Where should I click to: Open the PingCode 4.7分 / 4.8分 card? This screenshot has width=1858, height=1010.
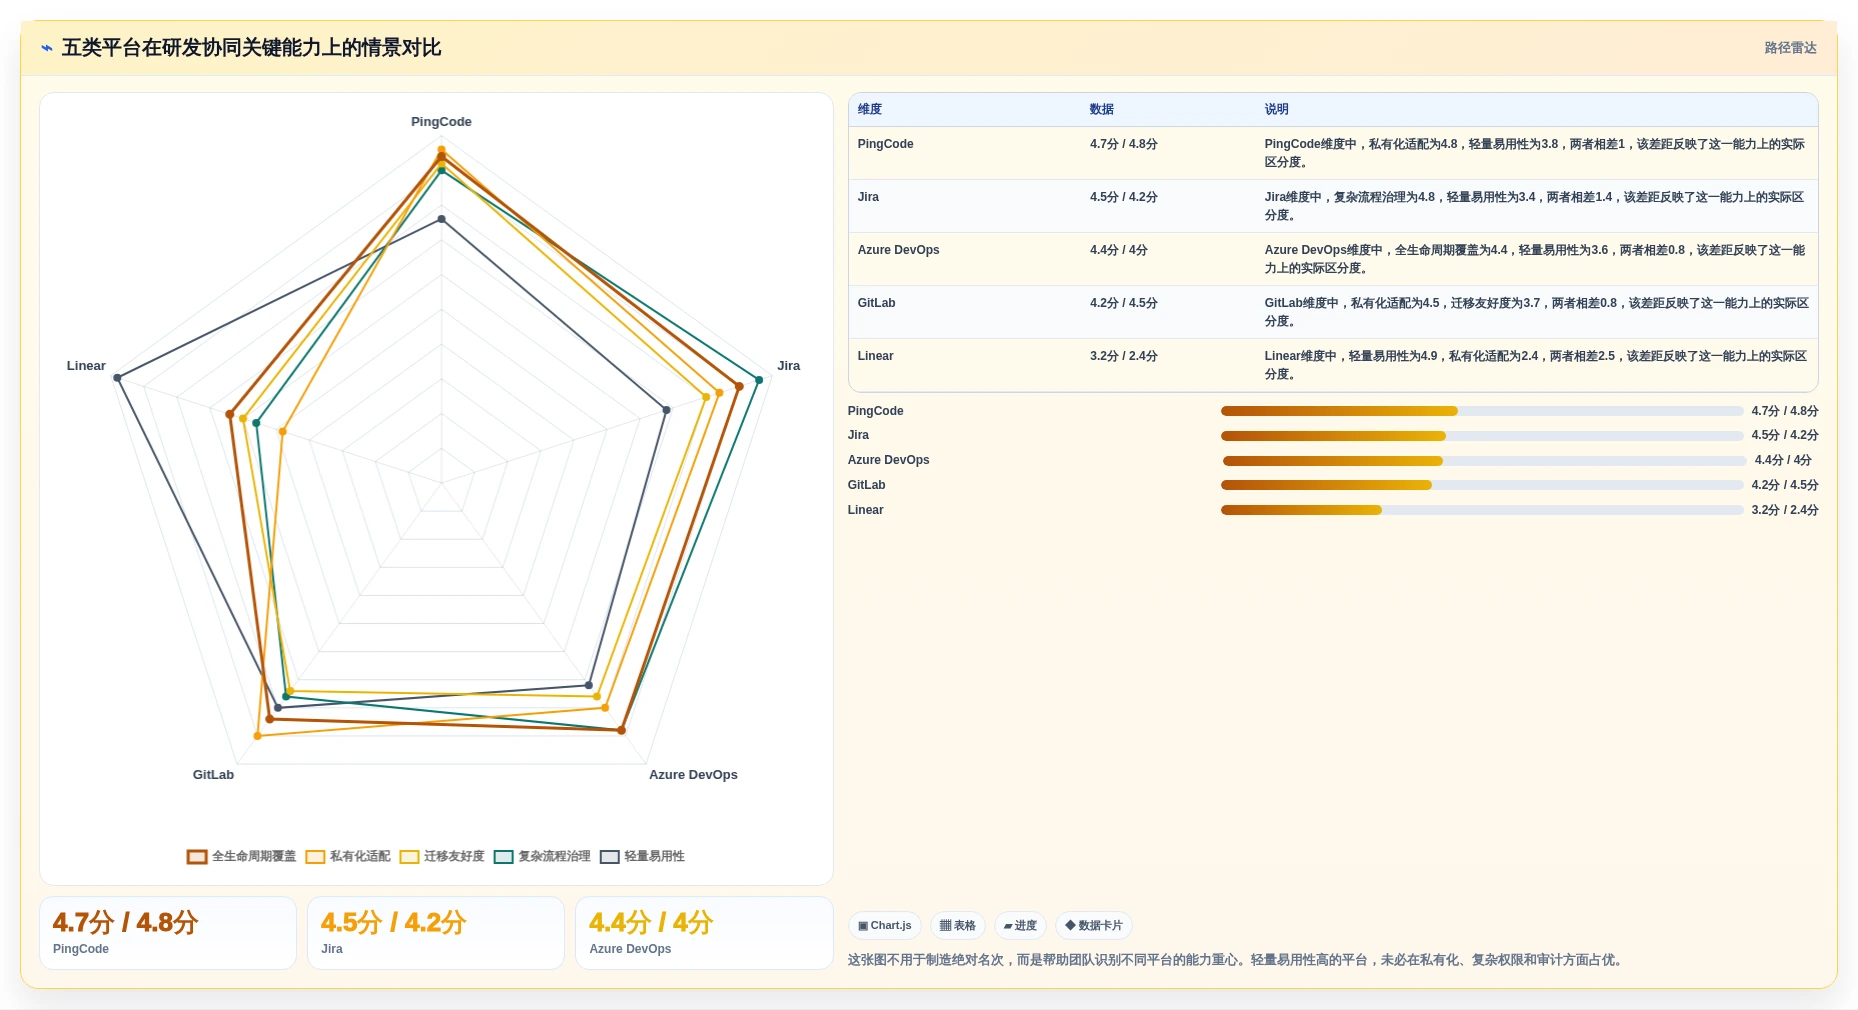168,933
